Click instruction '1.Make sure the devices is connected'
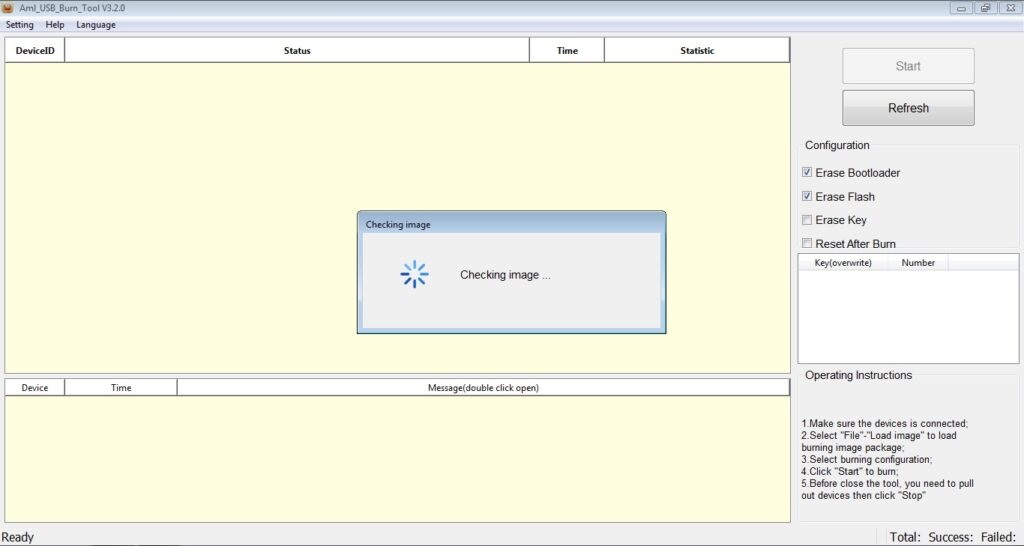The image size is (1024, 546). coord(885,423)
